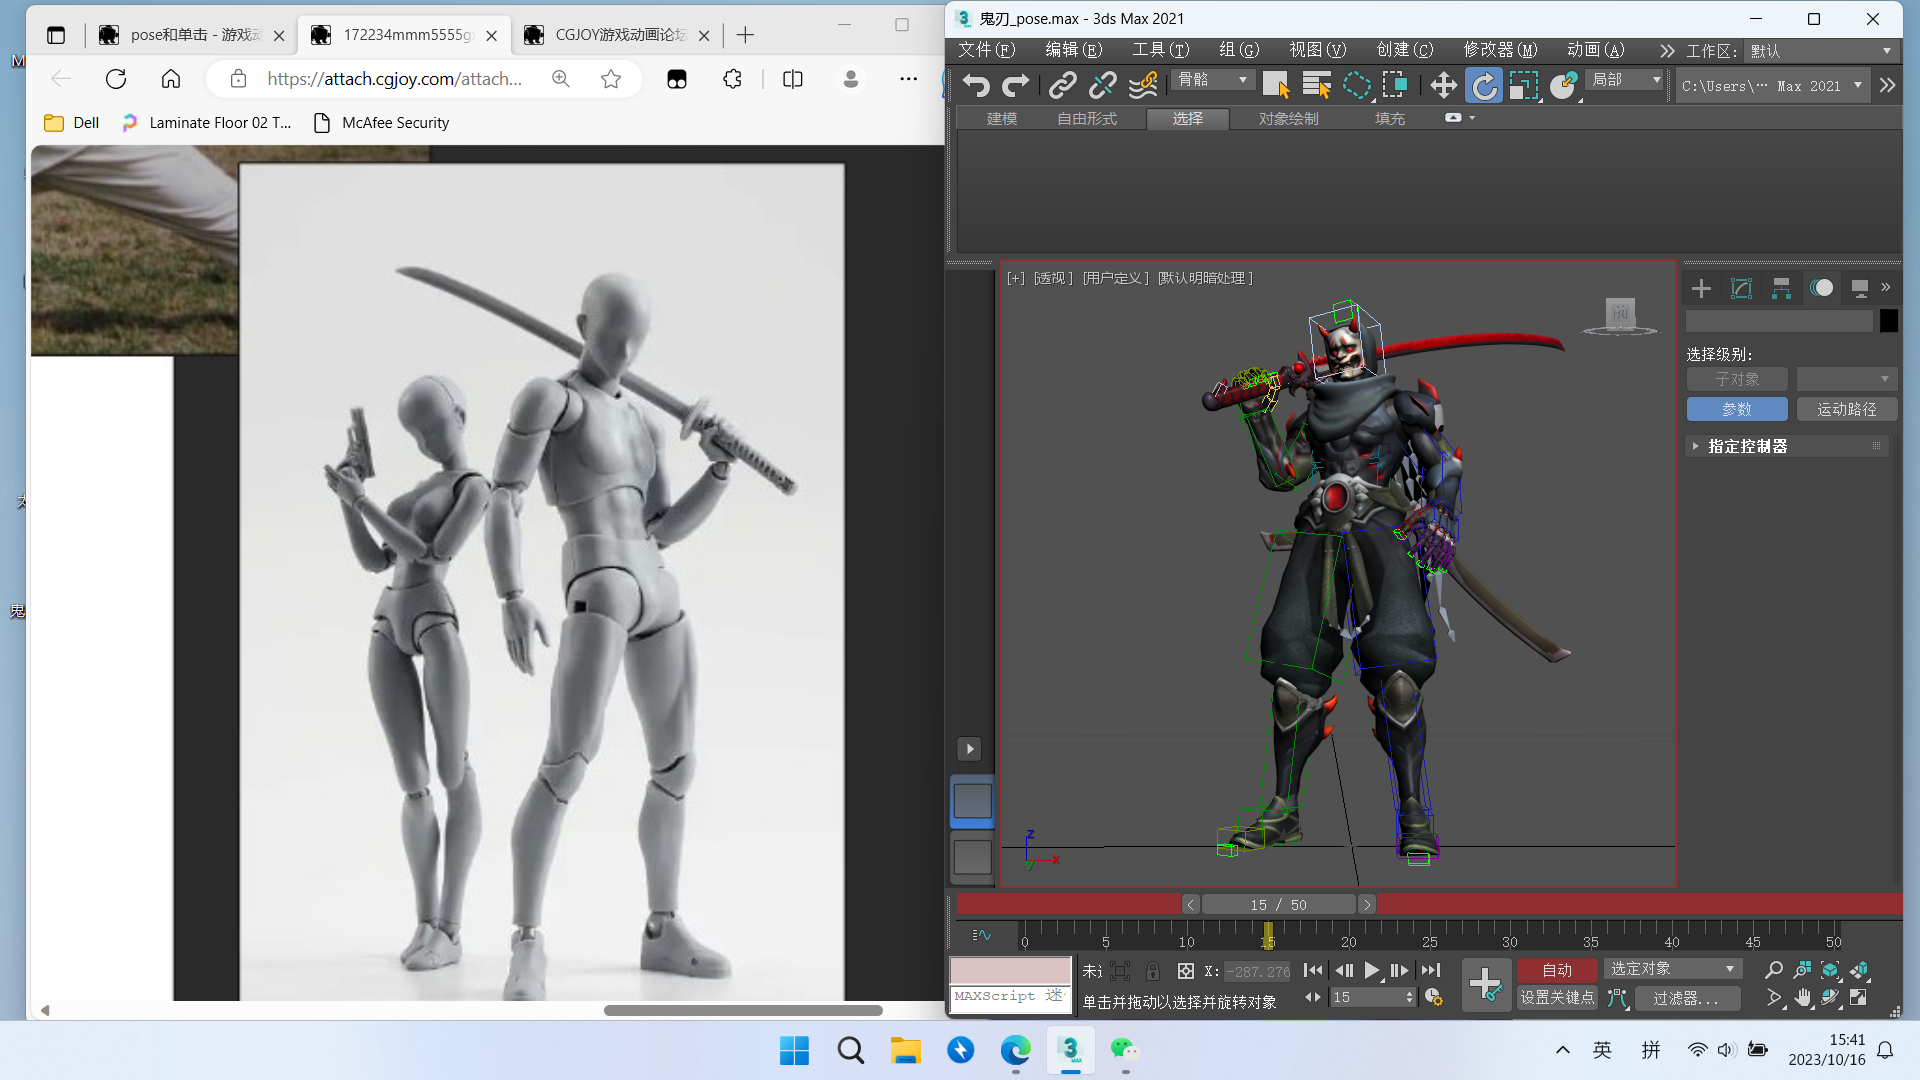1920x1080 pixels.
Task: Toggle Set Key mode (设置关键点)
Action: coord(1557,997)
